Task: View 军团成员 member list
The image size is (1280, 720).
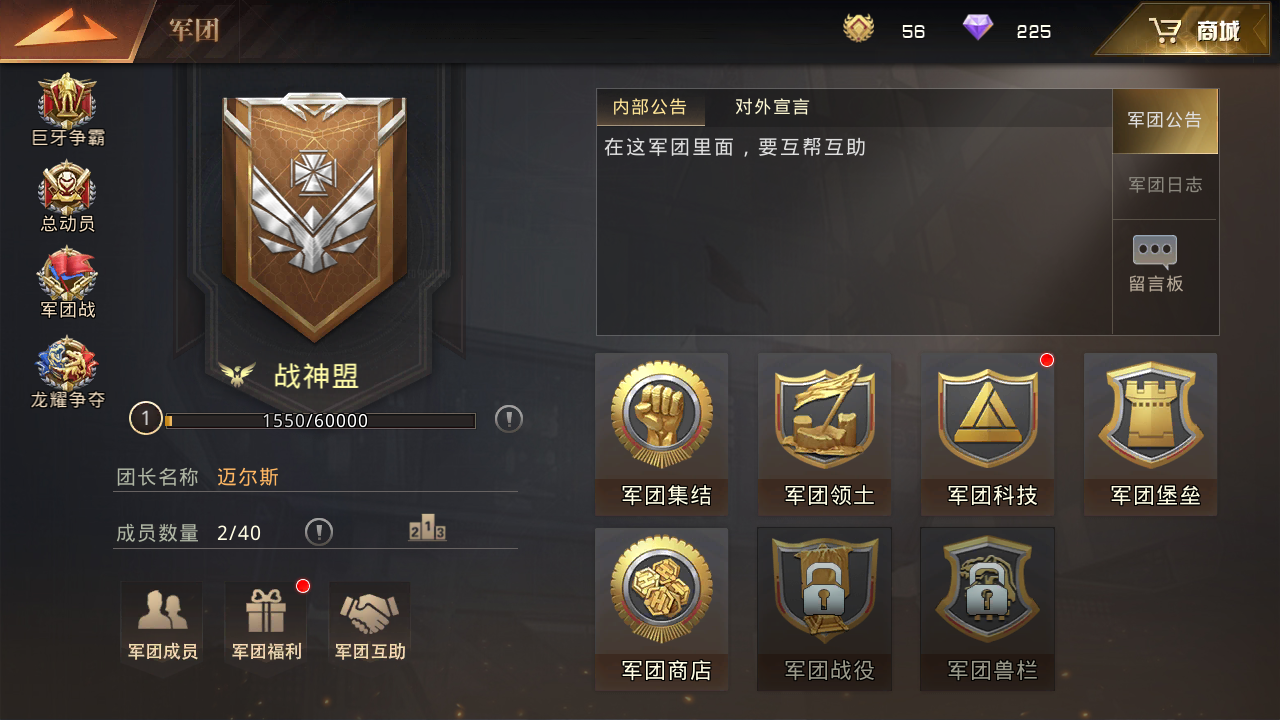Action: 162,624
